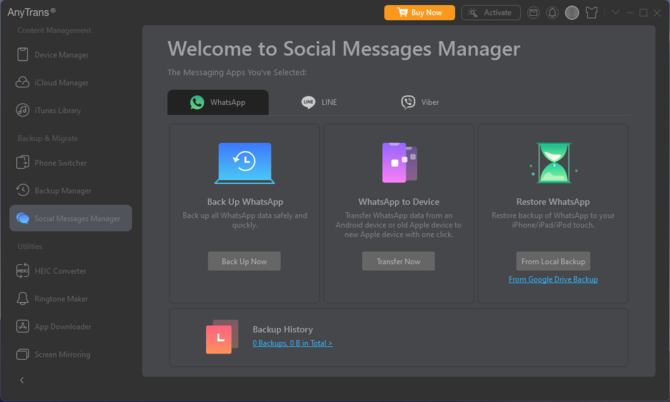Click the shopping cart icon on Buy Now

point(403,12)
